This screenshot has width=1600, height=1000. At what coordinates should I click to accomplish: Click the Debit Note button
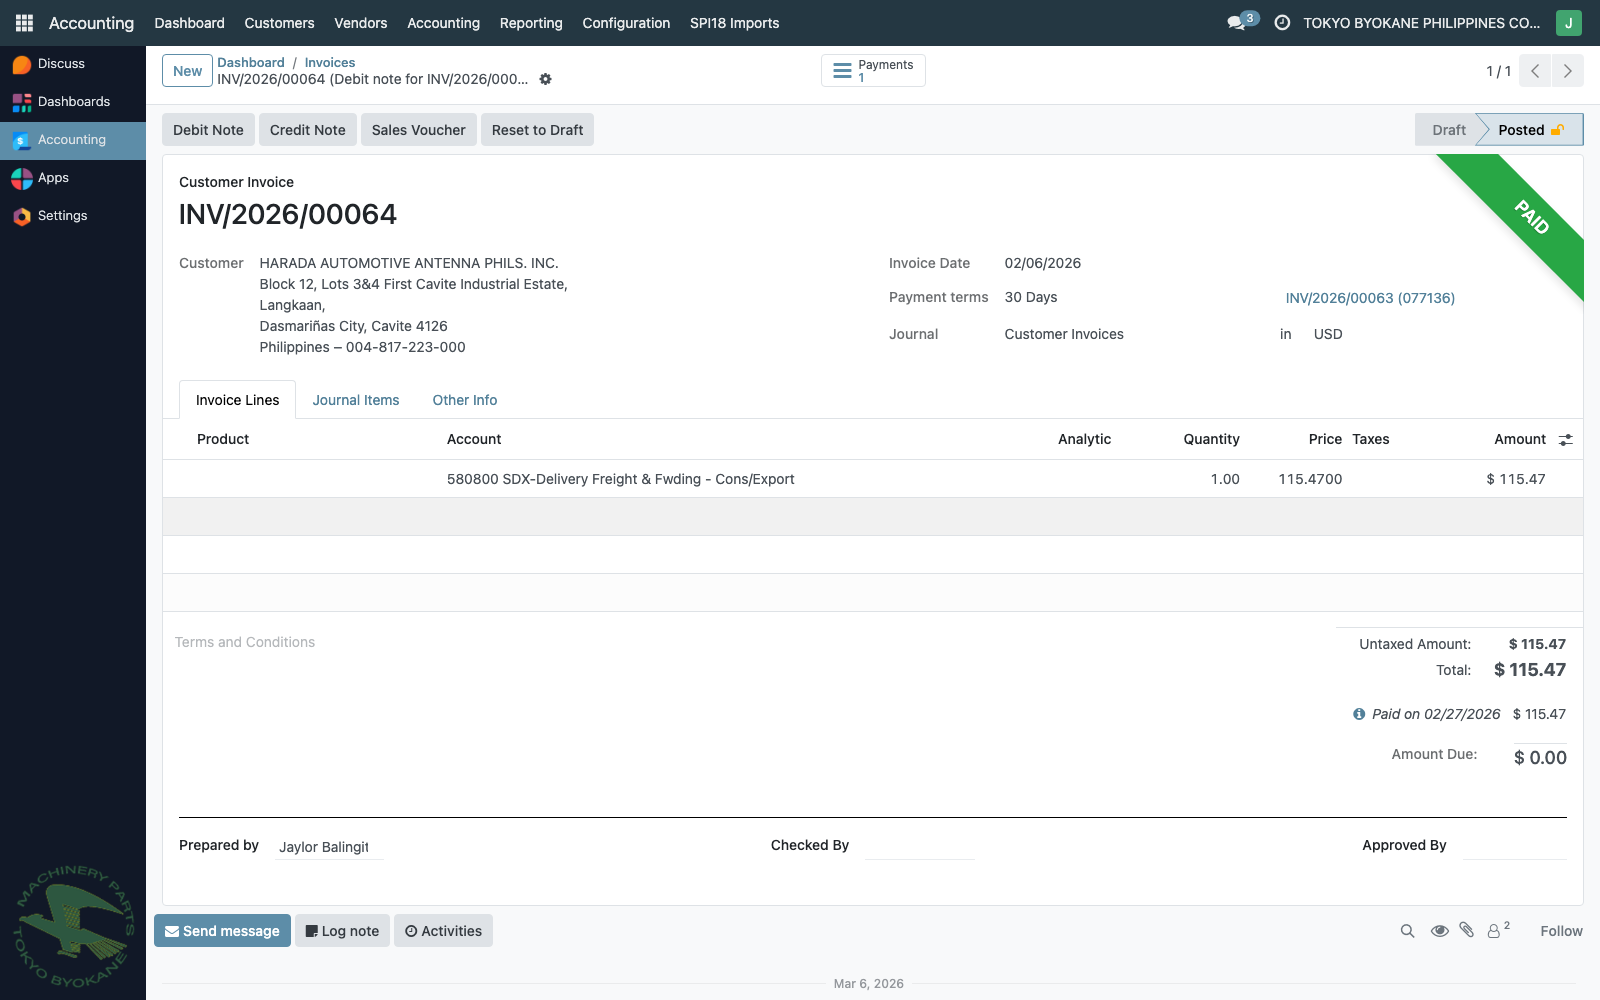point(208,130)
